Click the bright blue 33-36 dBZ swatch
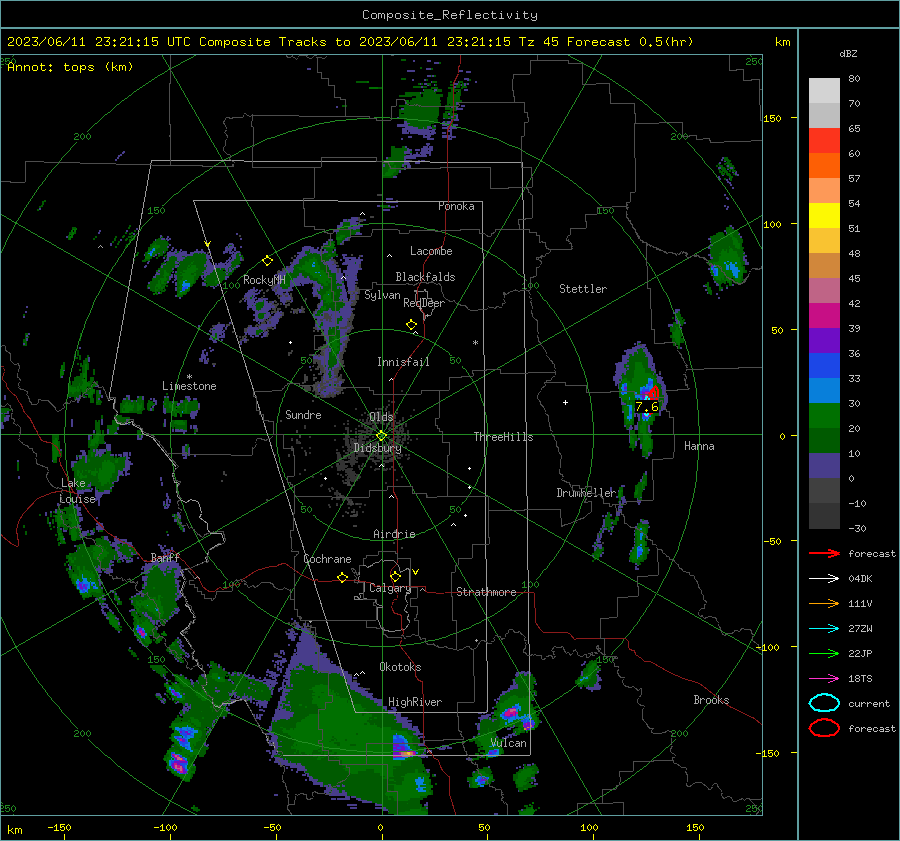The height and width of the screenshot is (841, 900). (824, 366)
